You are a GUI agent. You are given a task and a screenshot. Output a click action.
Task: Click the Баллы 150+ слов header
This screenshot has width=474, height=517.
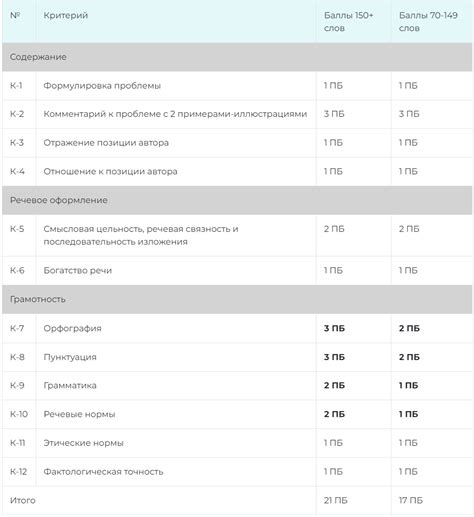[x=348, y=22]
